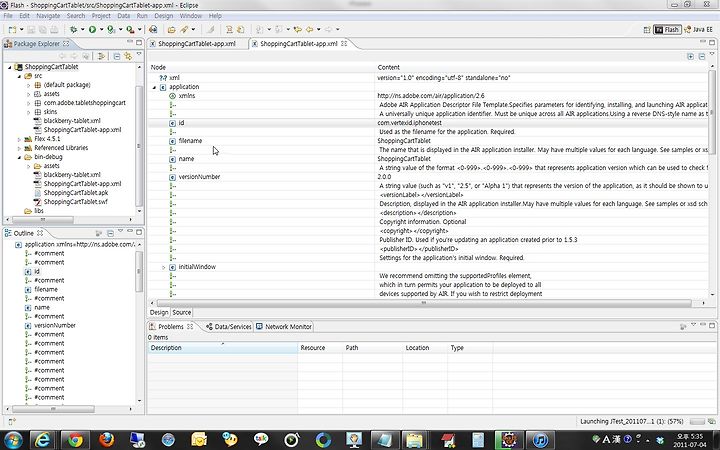Click the launch progress bar in status bar
Viewport: 720px width, 450px height.
tap(697, 422)
